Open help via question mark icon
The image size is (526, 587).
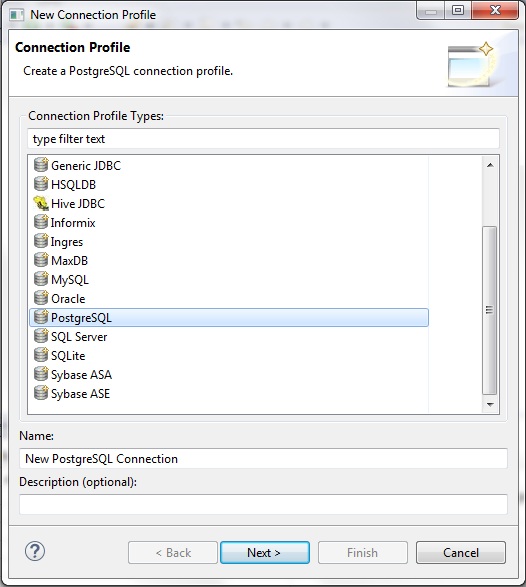(35, 551)
